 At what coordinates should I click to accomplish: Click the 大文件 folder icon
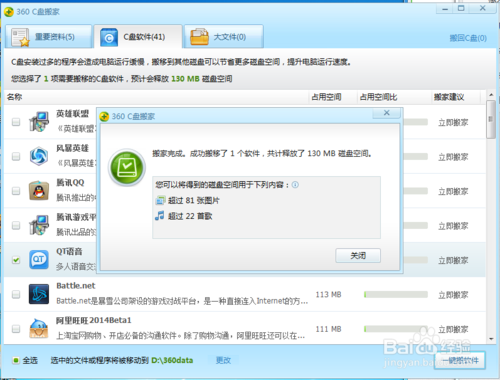[x=199, y=37]
